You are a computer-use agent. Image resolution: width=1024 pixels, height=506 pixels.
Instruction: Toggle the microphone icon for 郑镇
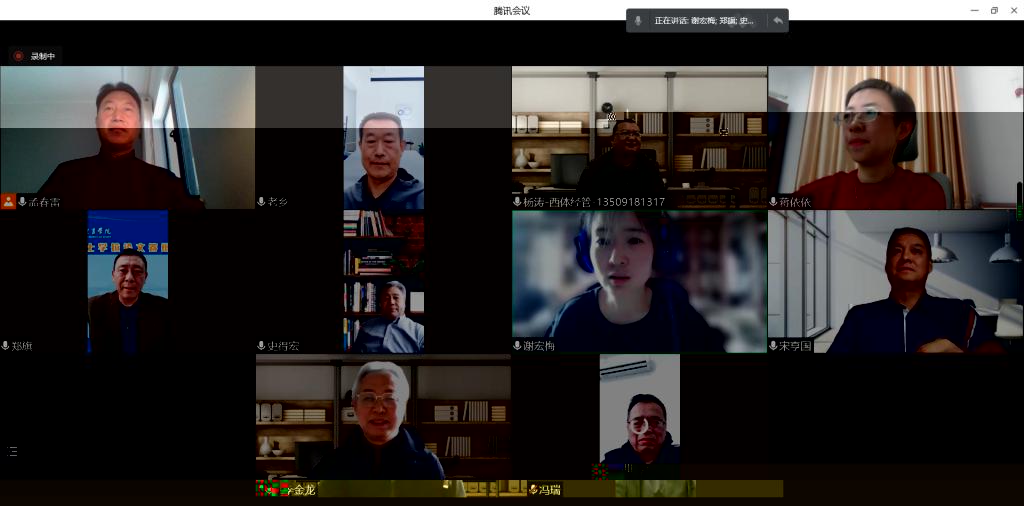point(6,346)
